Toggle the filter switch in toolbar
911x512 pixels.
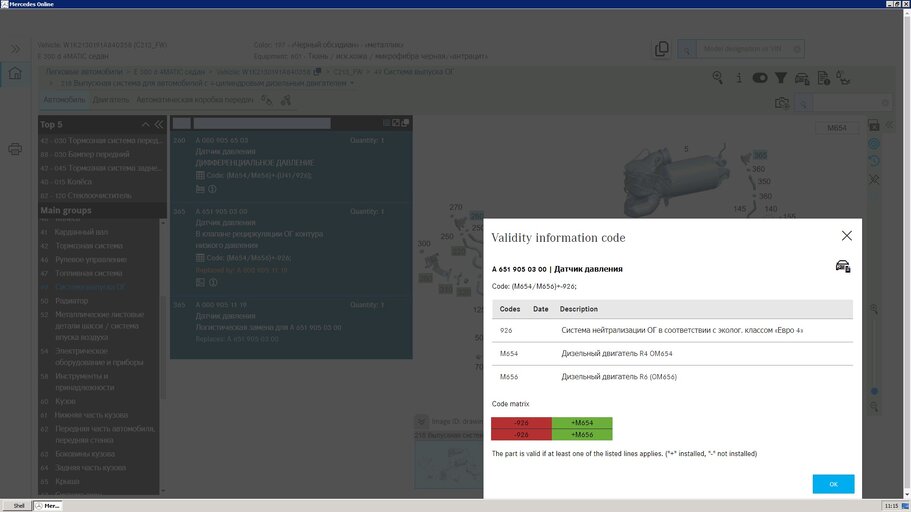(759, 77)
